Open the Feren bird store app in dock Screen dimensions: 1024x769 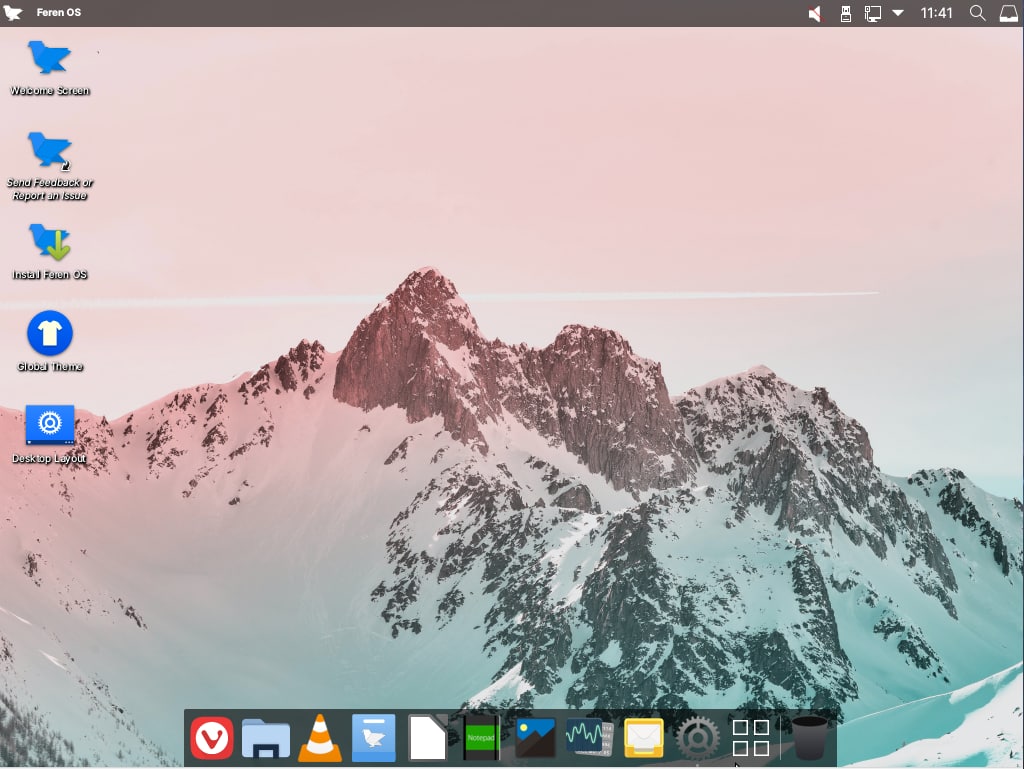[374, 738]
